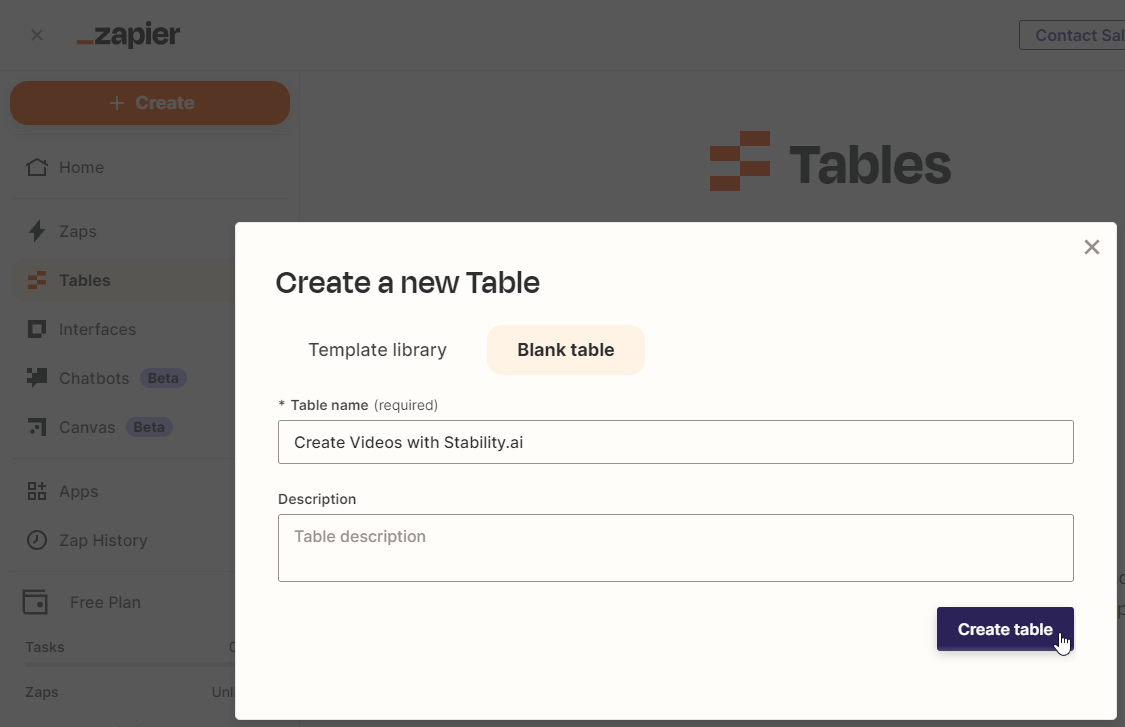Click the Free Plan wallet icon
1125x727 pixels.
tap(35, 602)
